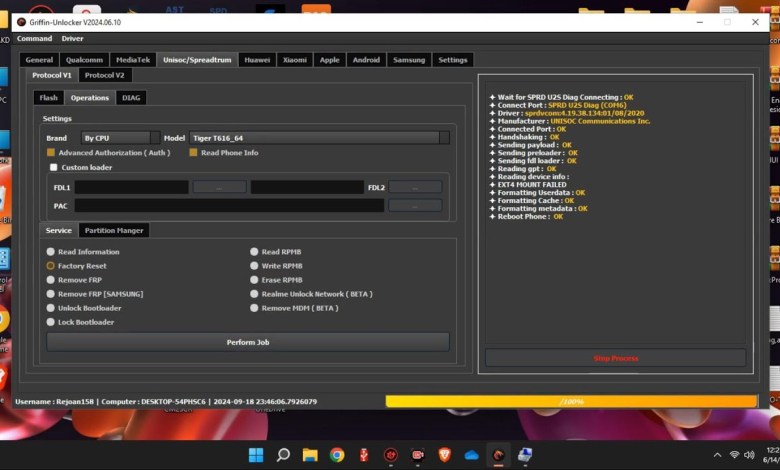The height and width of the screenshot is (470, 780).
Task: Click the Griffin-Unlocker icon in taskbar
Action: (x=499, y=455)
